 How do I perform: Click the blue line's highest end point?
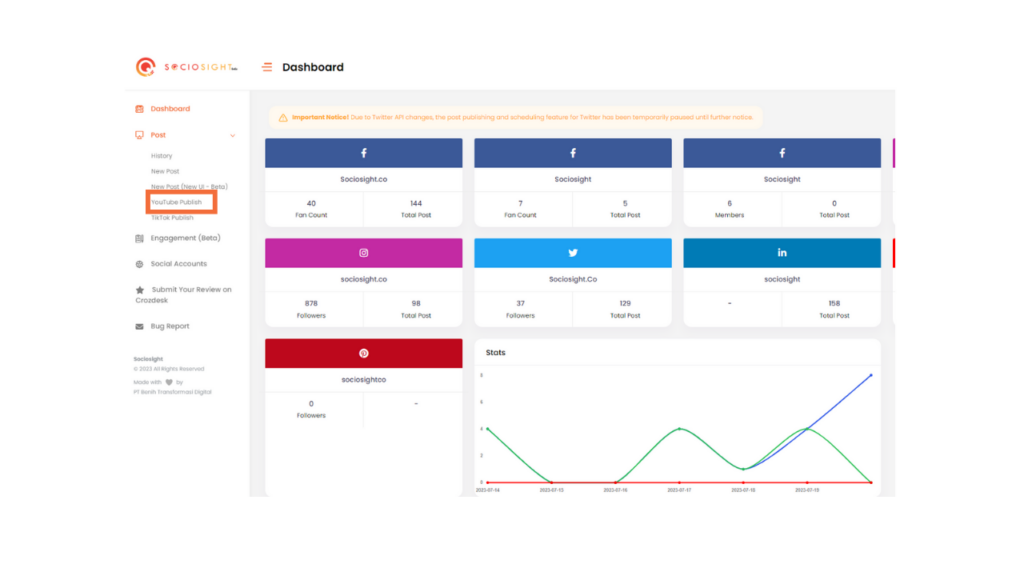coord(871,376)
